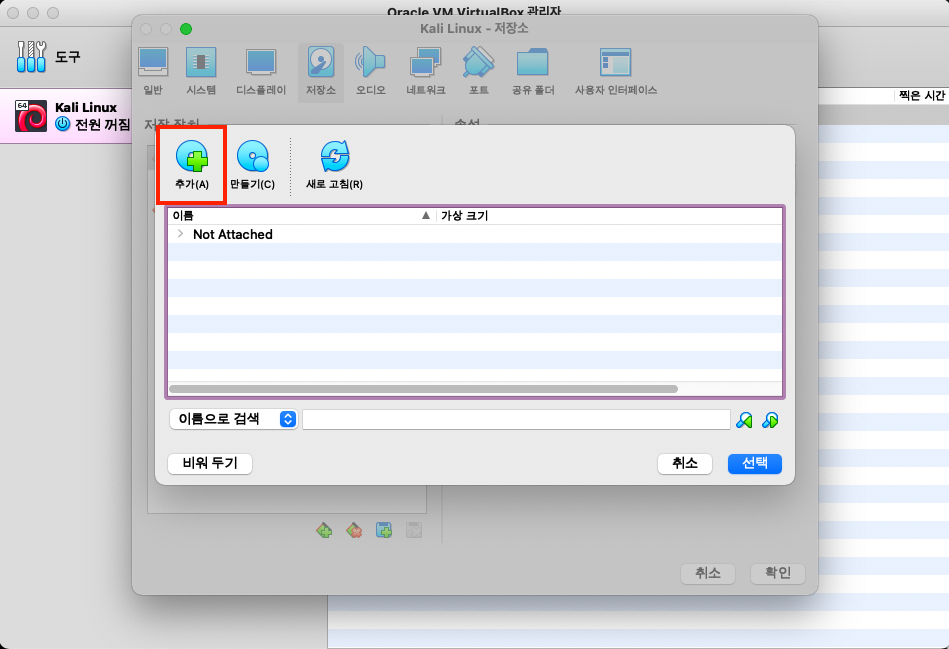The image size is (949, 649).
Task: Open the 저장소 settings tab
Action: (321, 71)
